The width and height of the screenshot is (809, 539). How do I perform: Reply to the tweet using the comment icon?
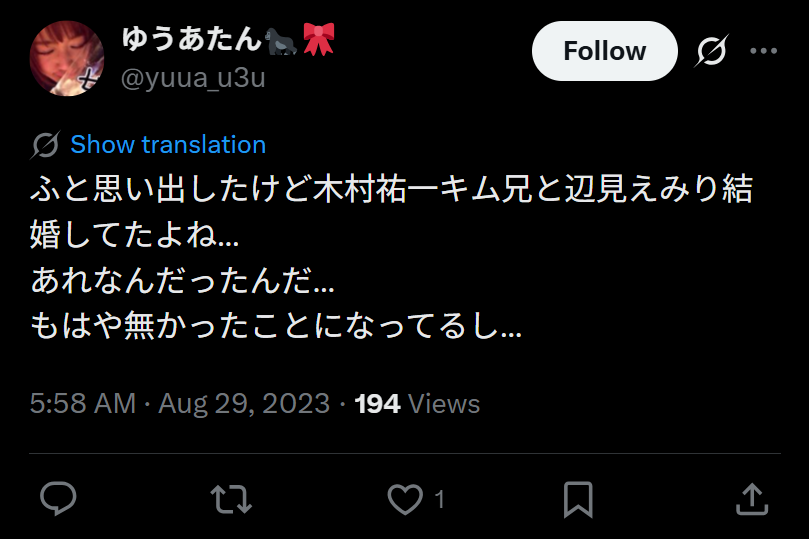[x=59, y=498]
